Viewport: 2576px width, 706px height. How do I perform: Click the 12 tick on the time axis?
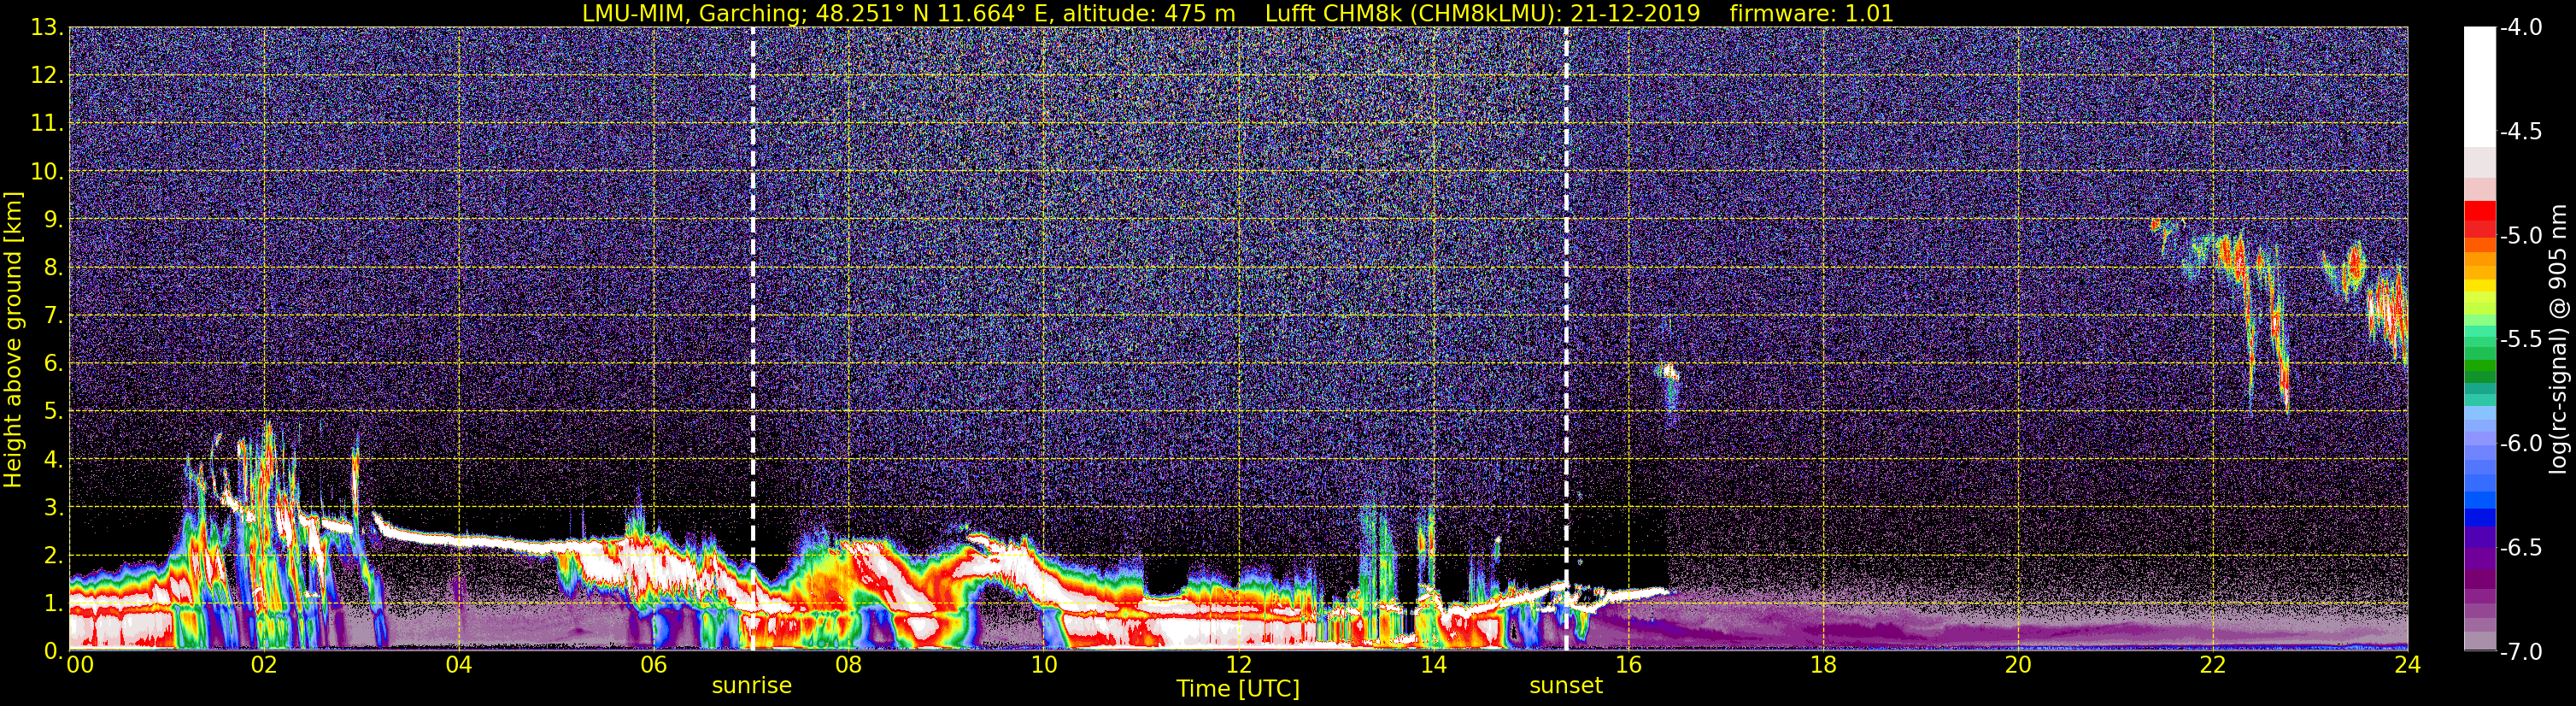pyautogui.click(x=1238, y=666)
